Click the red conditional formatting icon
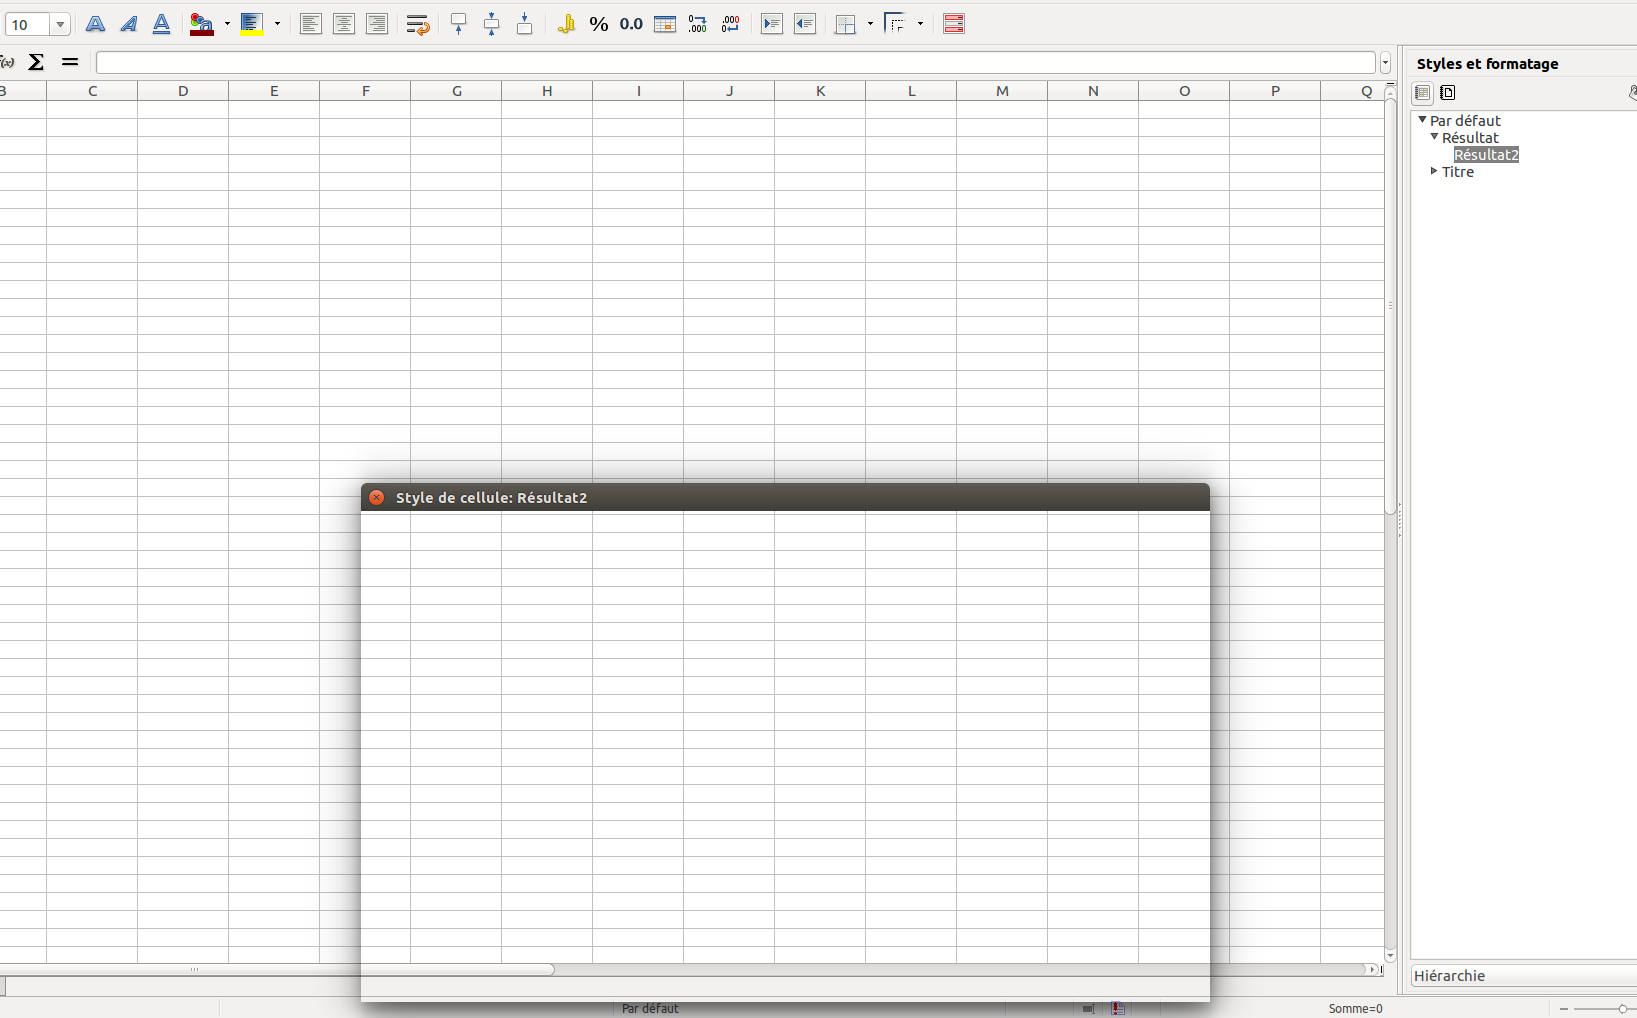 tap(954, 24)
